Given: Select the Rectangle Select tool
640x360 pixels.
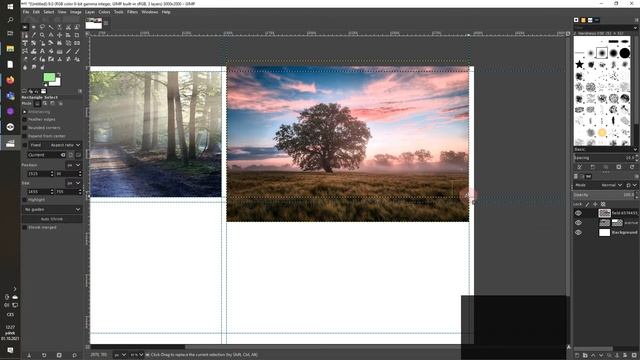Looking at the screenshot, I should pos(25,27).
